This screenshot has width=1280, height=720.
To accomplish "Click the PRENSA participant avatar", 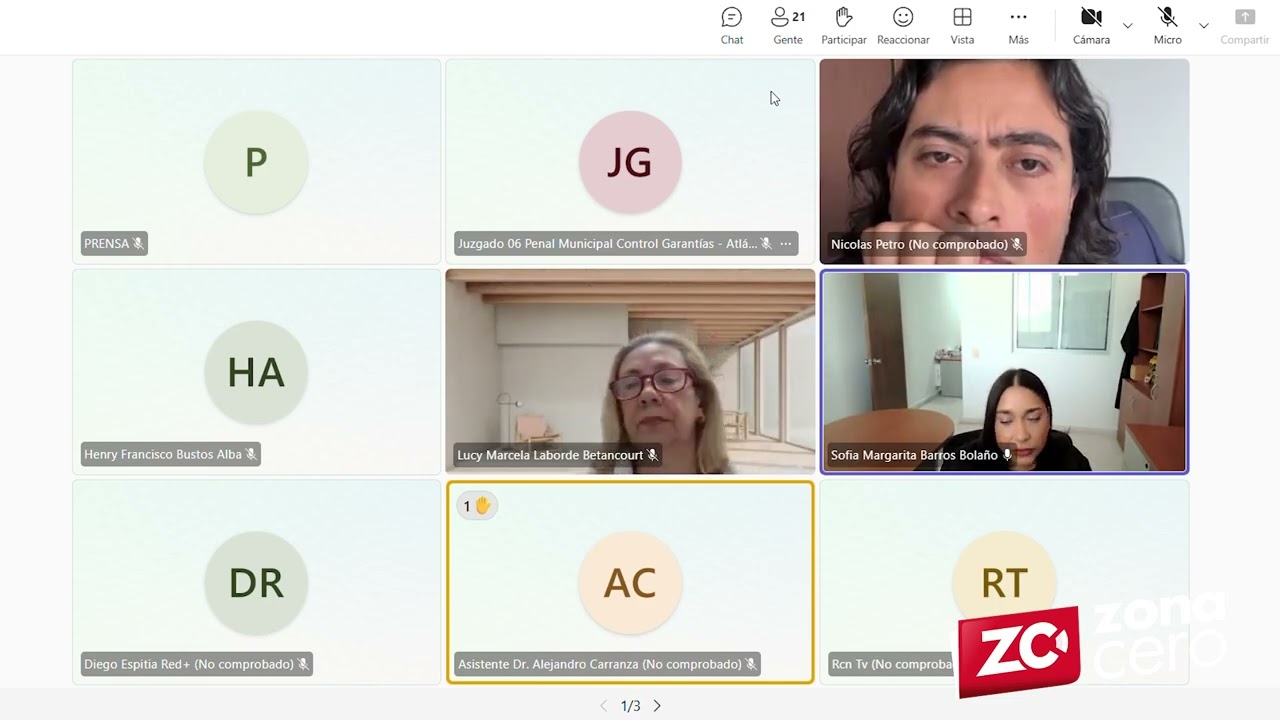I will pos(256,162).
